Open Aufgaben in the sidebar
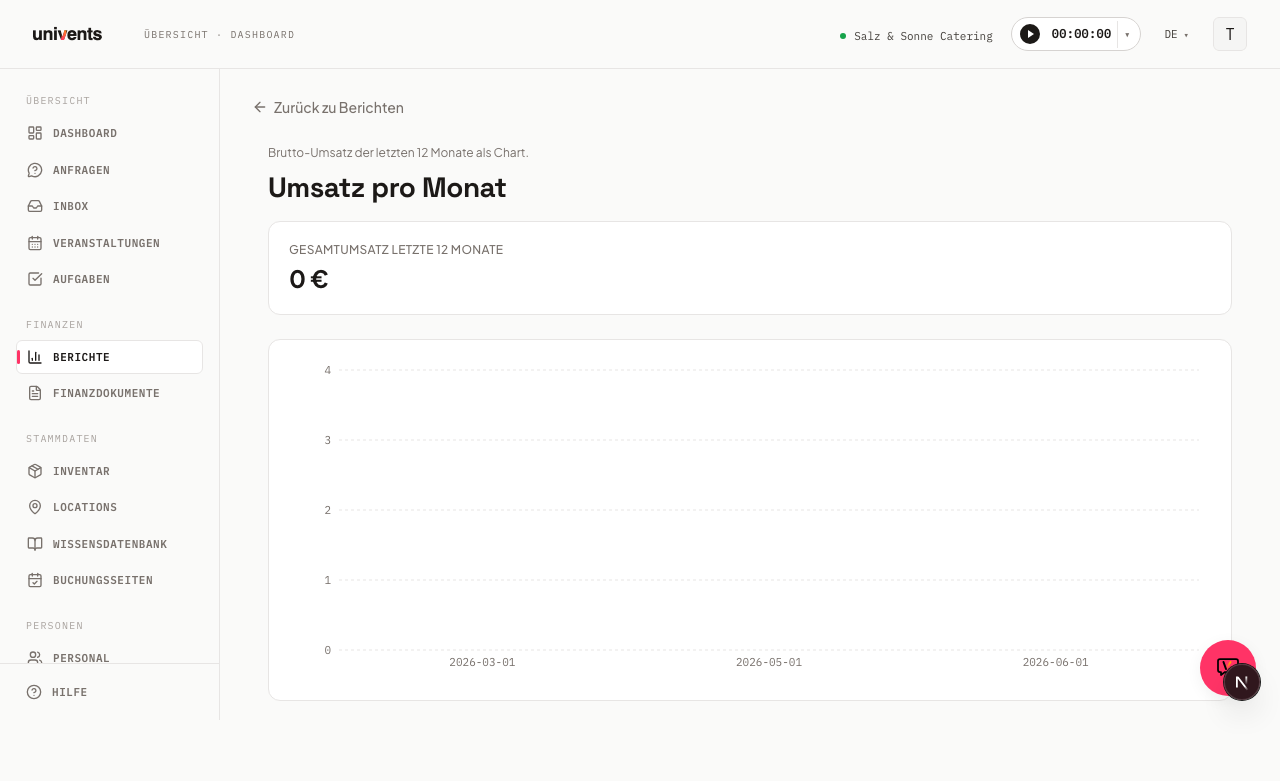 (110, 279)
